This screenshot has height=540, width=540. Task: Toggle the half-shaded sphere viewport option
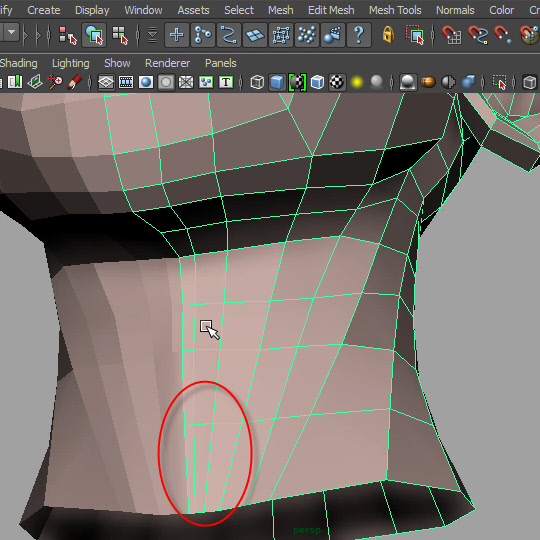point(448,82)
